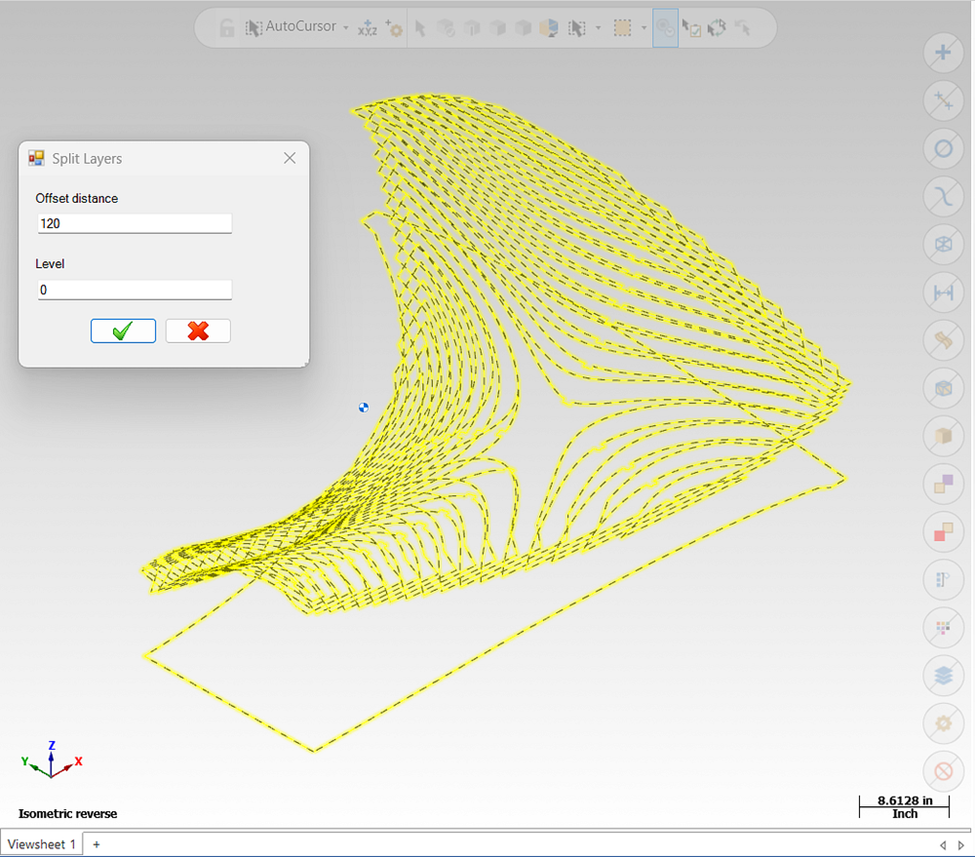Screen dimensions: 975x857
Task: Click the blue origin marker in the viewport
Action: 364,407
